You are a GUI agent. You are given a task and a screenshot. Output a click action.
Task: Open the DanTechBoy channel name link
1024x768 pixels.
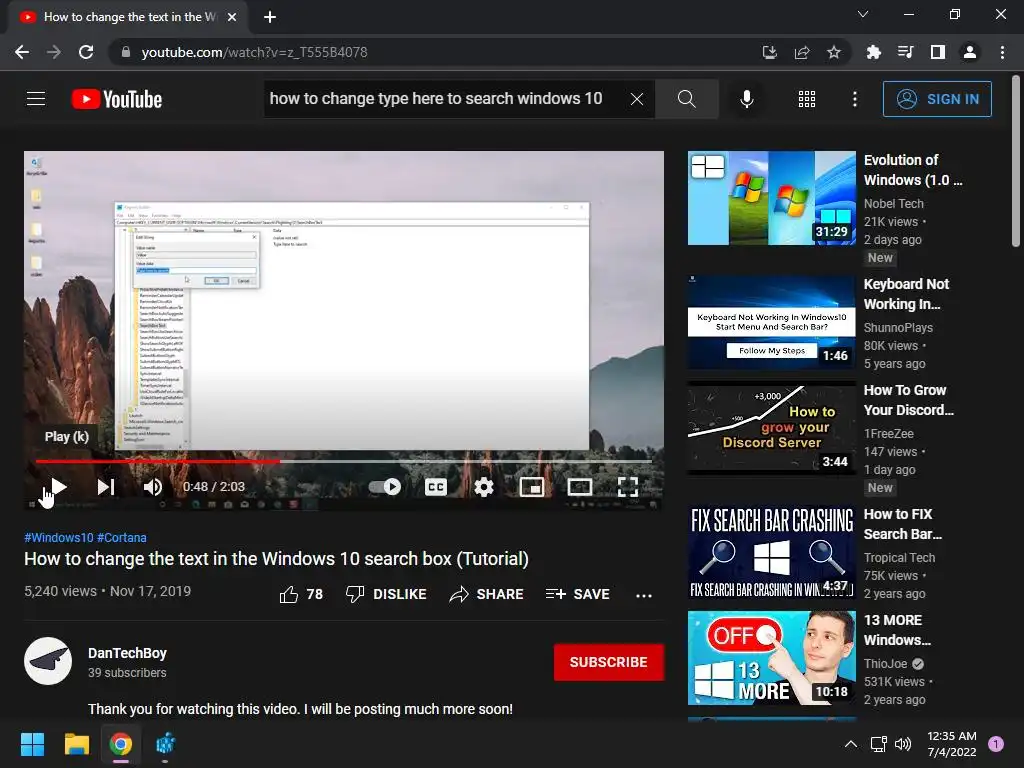[x=127, y=653]
